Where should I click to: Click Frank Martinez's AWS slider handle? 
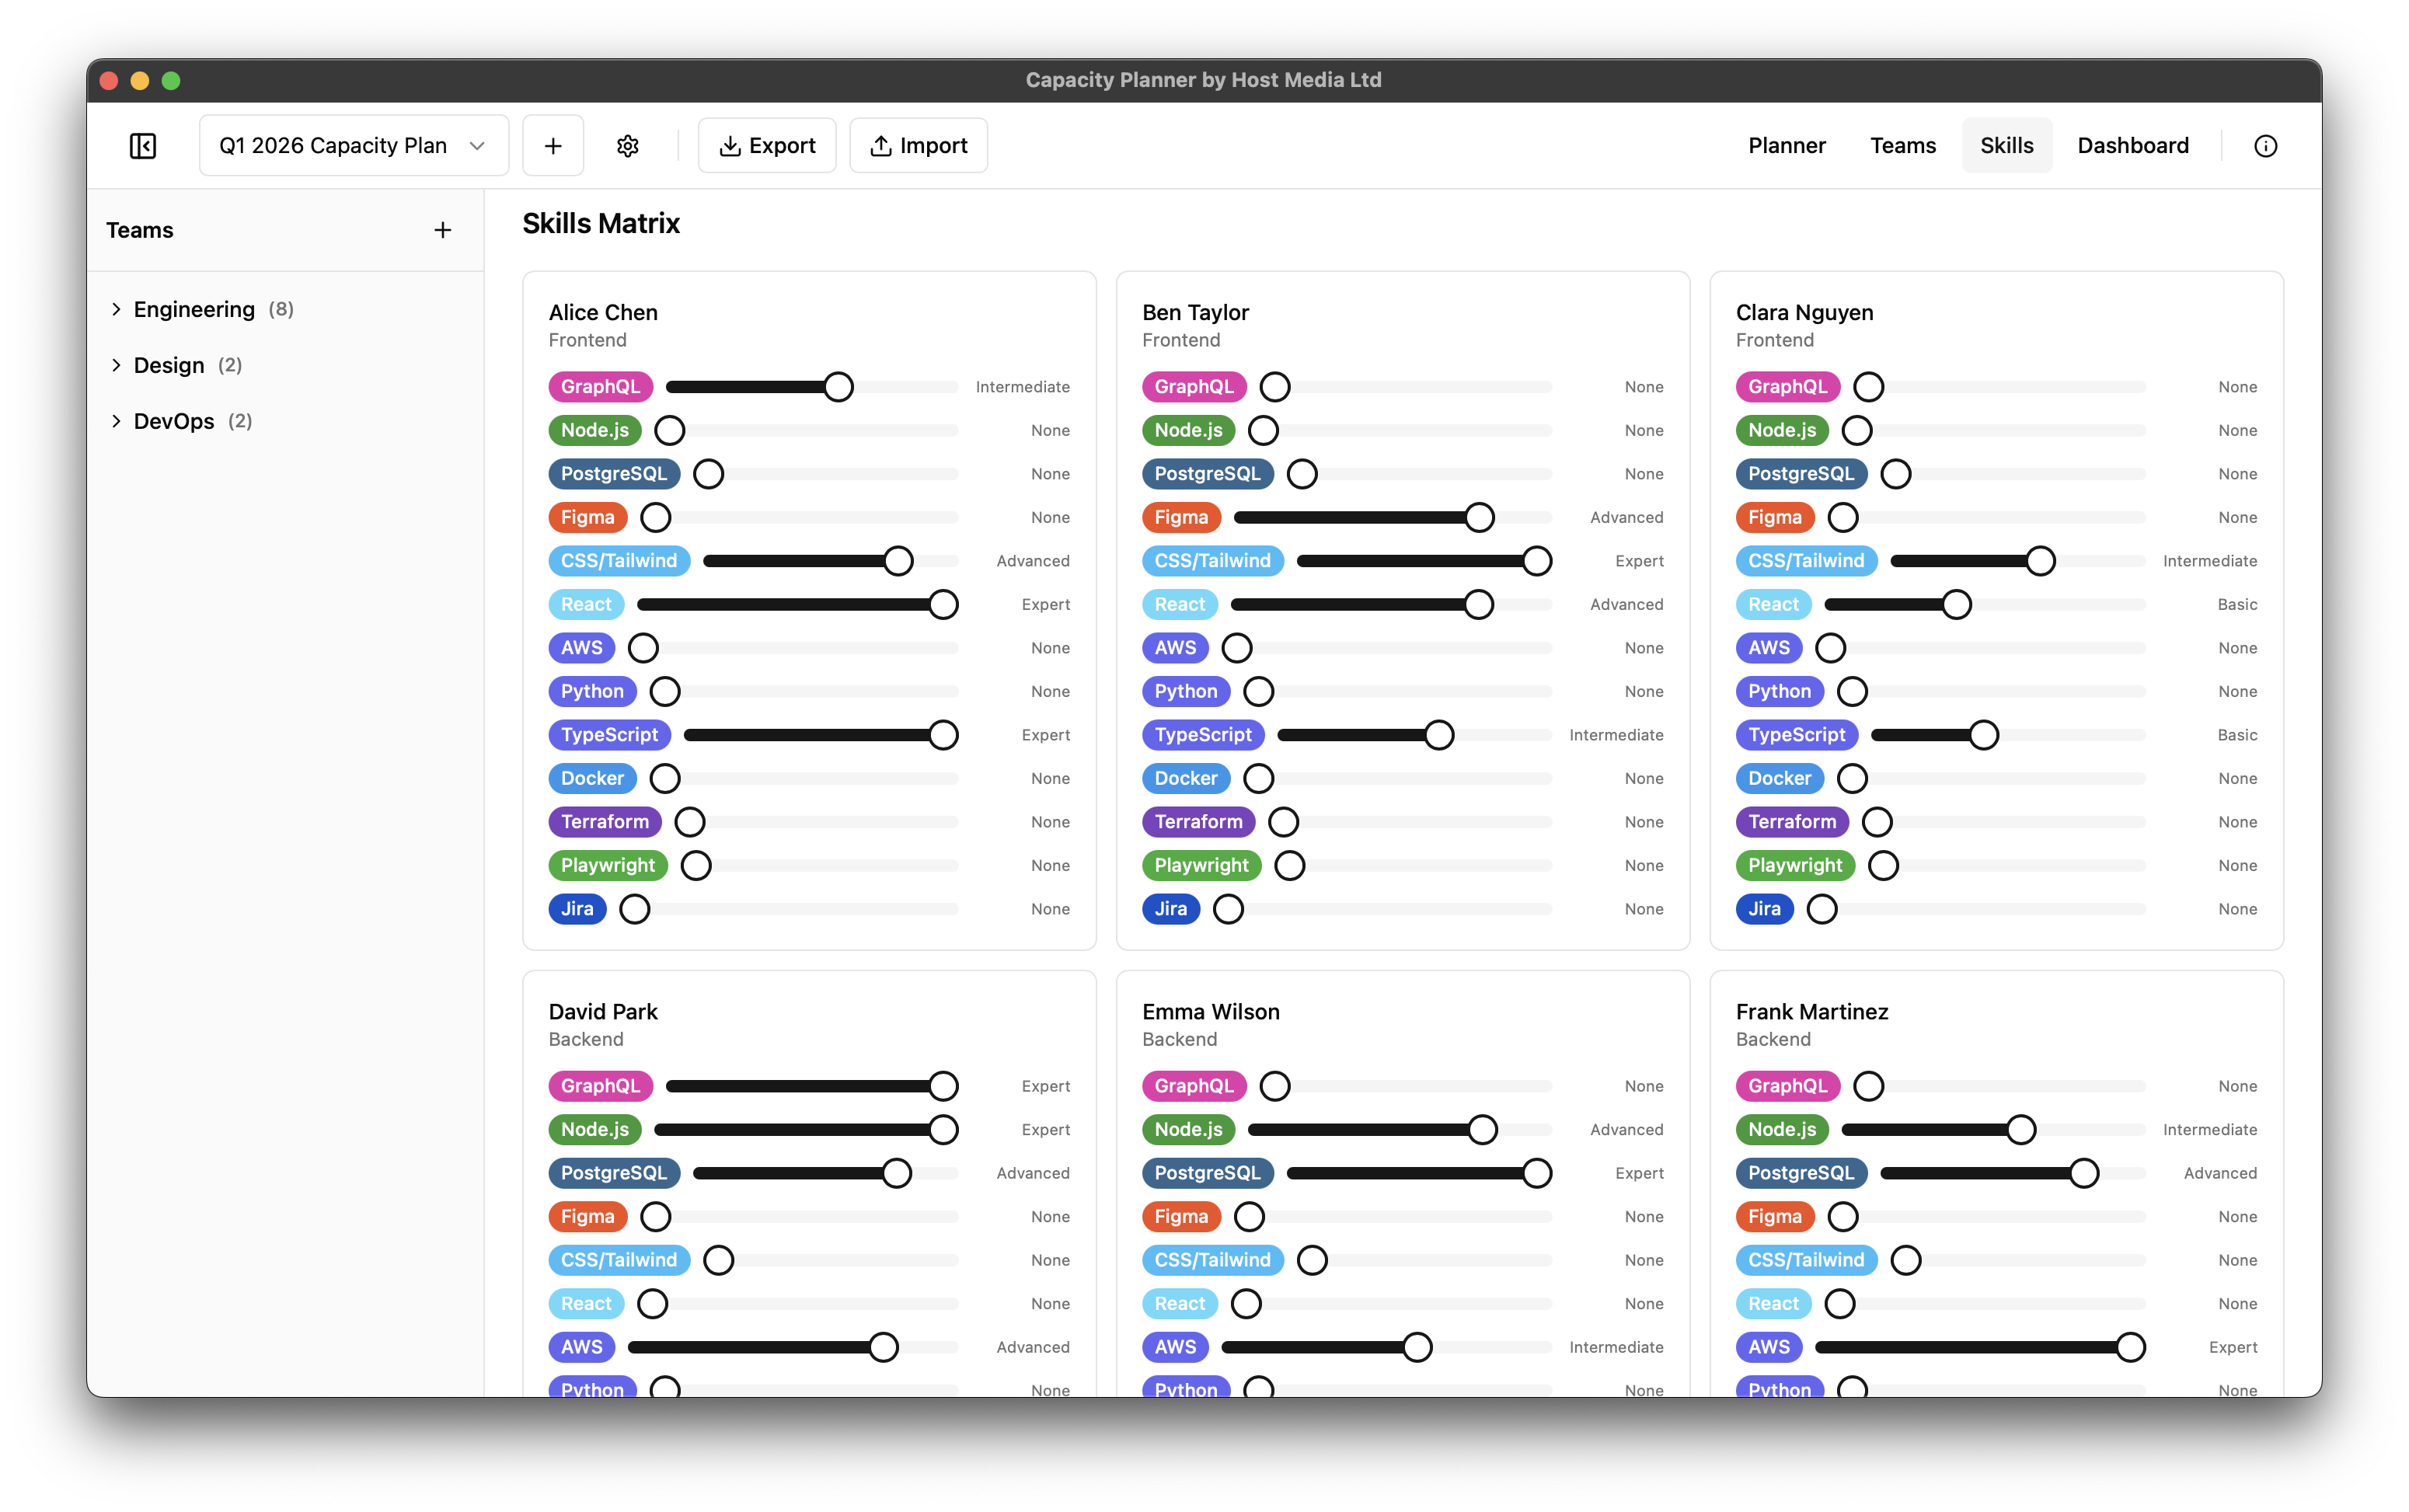click(x=2130, y=1347)
